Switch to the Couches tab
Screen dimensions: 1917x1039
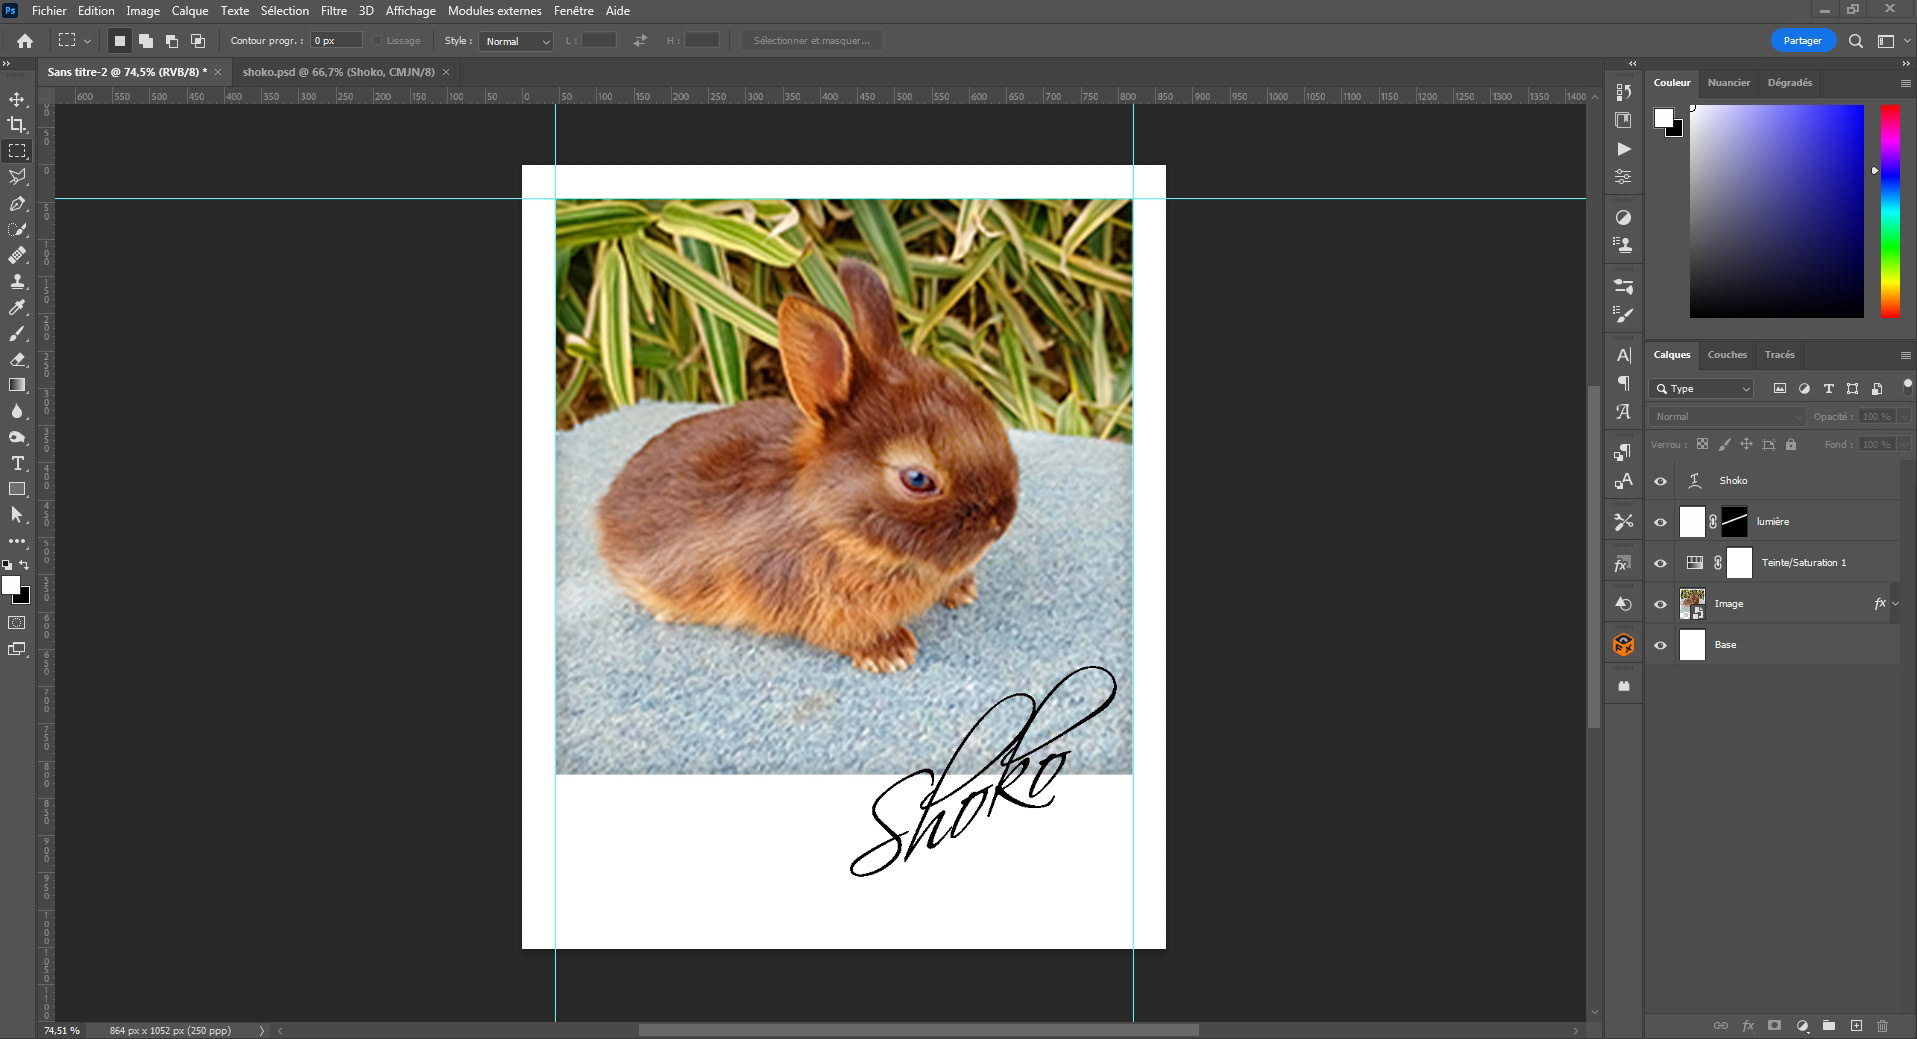coord(1727,355)
